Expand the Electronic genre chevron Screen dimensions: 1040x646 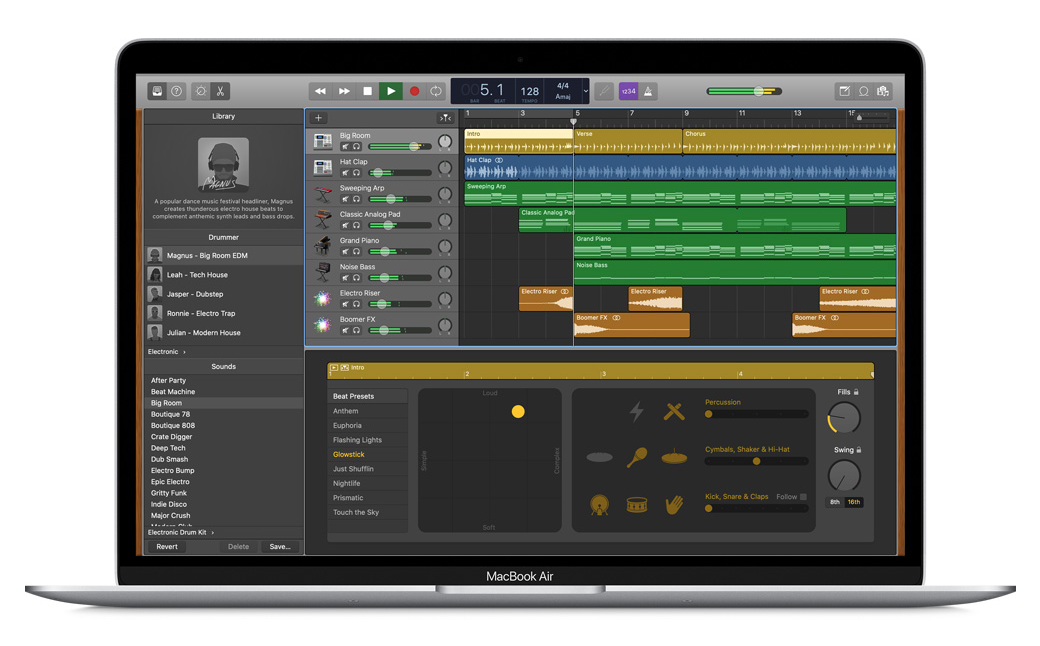click(x=184, y=352)
